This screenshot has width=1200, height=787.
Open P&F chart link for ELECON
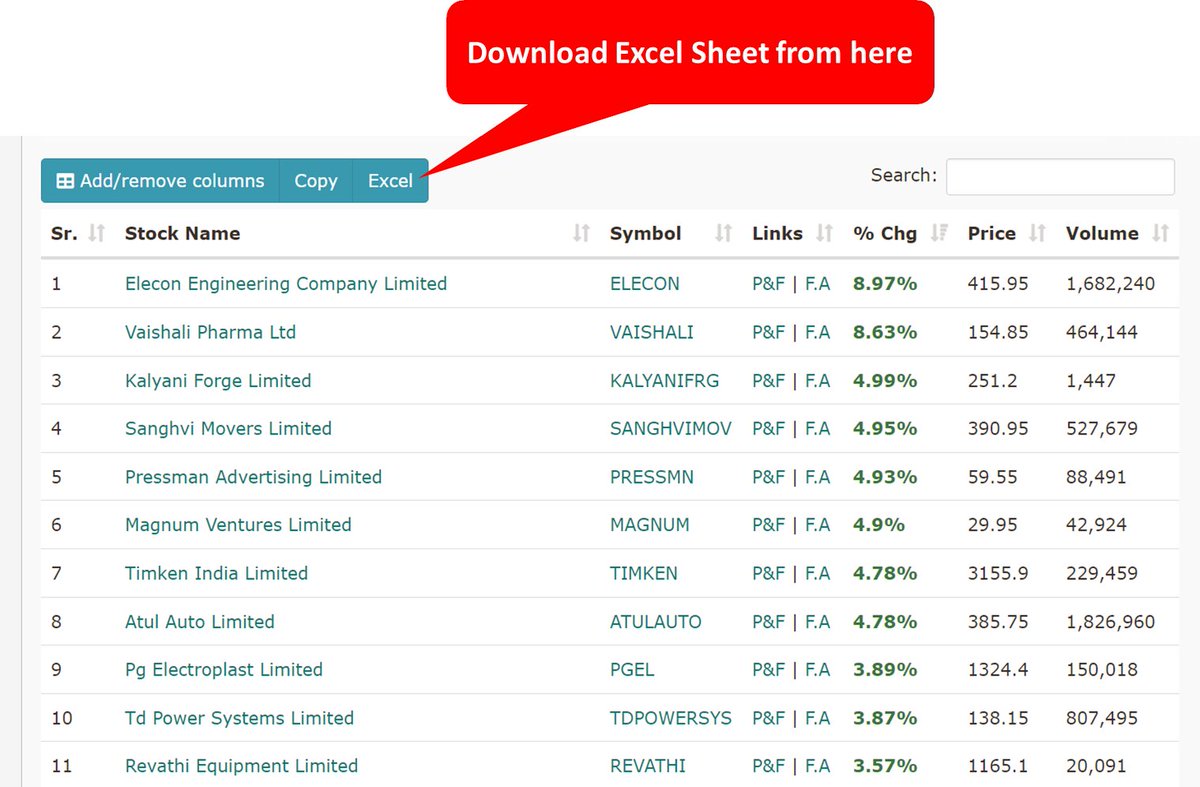pyautogui.click(x=768, y=284)
